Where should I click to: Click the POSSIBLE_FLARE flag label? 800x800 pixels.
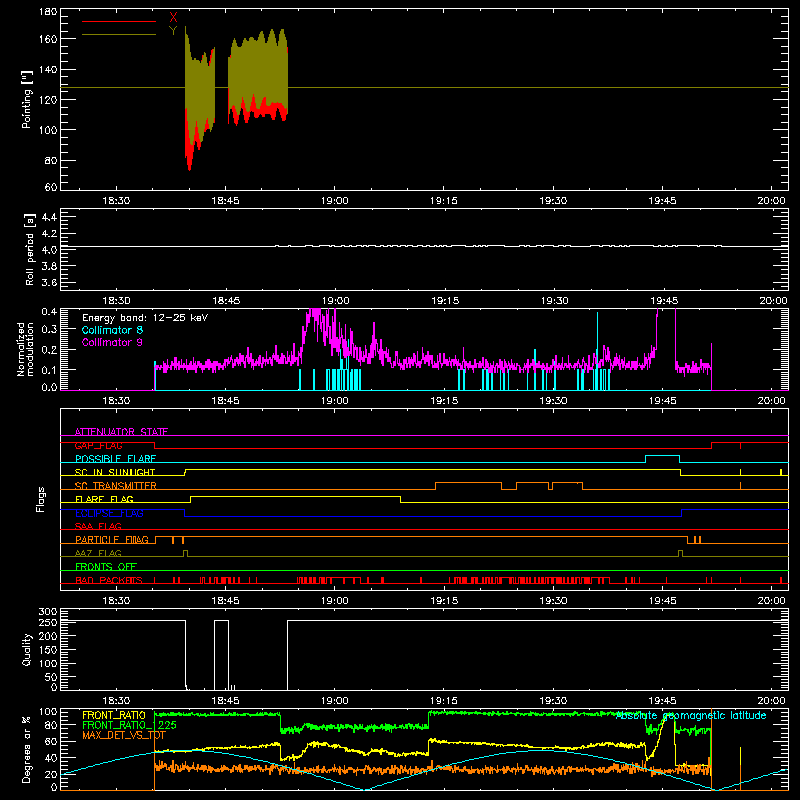[x=115, y=459]
